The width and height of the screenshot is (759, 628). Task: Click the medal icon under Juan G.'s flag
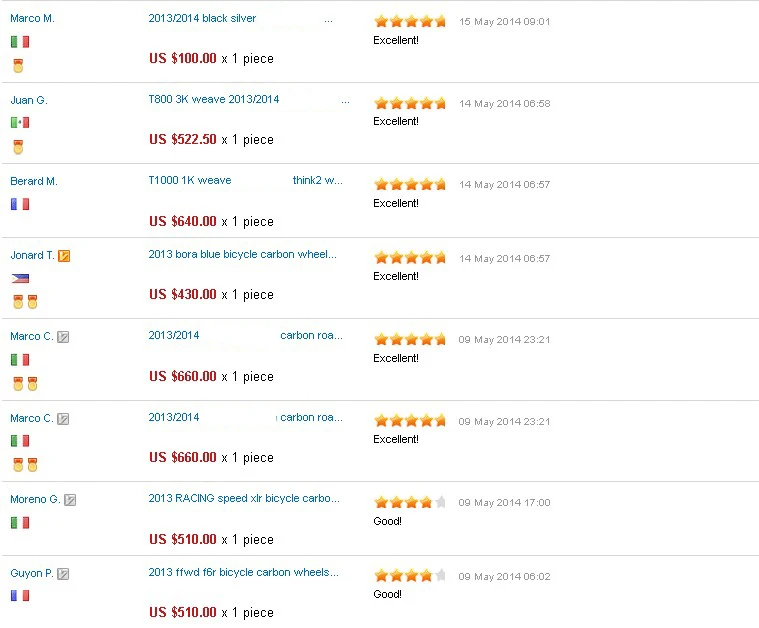coord(18,147)
